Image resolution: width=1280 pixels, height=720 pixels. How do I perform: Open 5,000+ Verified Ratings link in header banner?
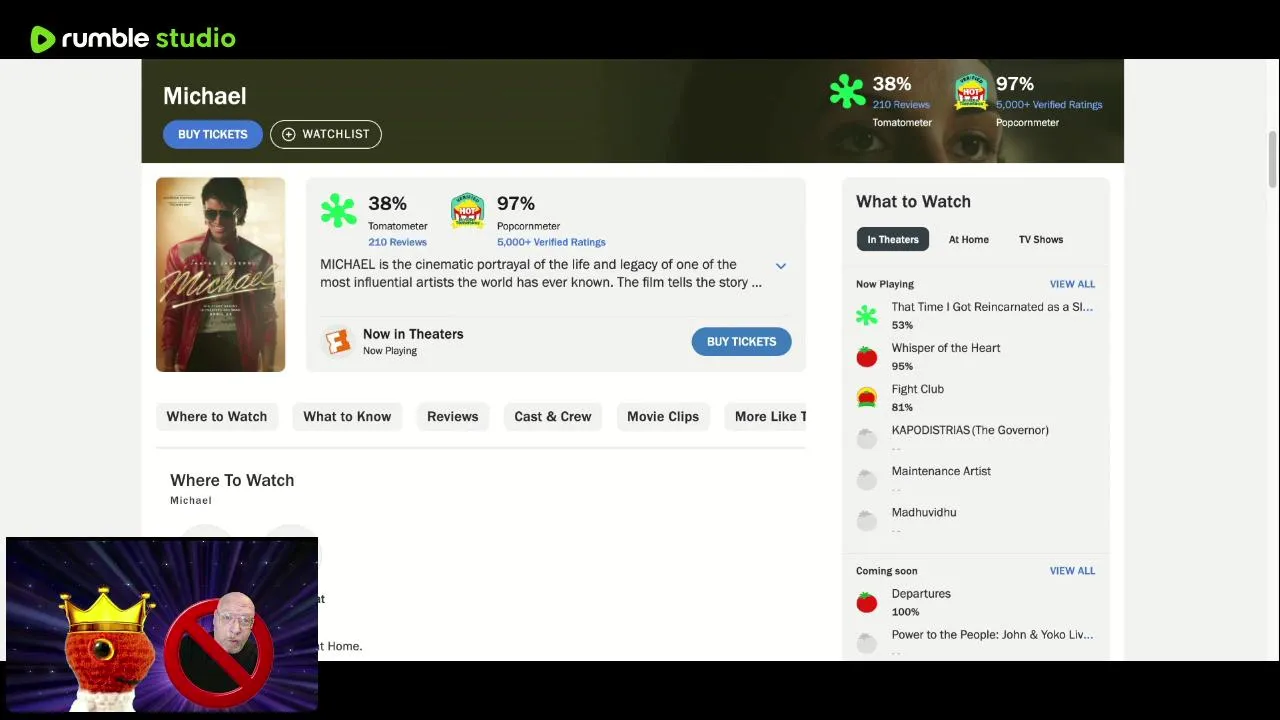point(1049,104)
